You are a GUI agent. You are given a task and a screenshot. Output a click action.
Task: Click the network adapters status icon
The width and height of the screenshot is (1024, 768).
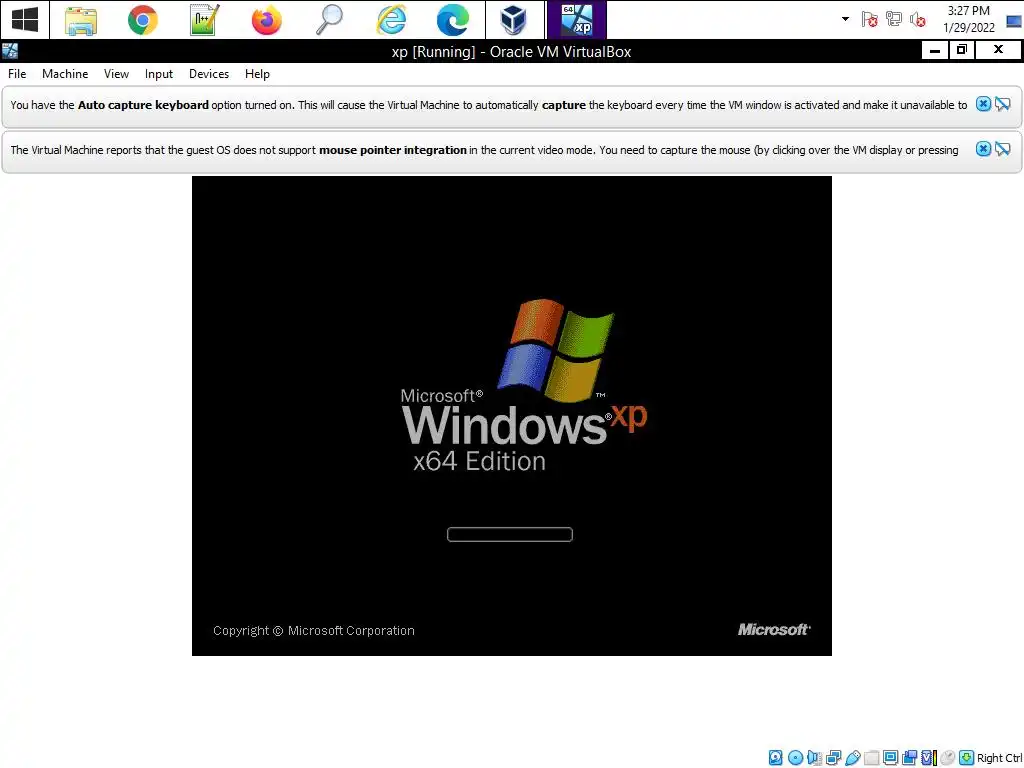coord(833,758)
